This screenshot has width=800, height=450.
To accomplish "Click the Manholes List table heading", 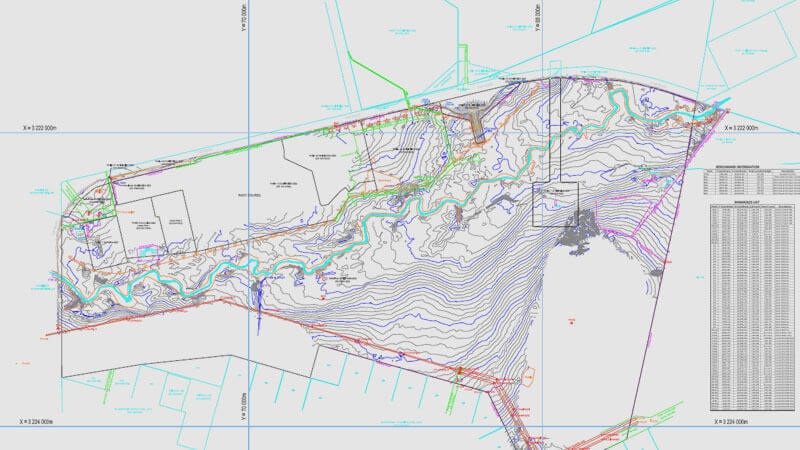I will point(747,203).
